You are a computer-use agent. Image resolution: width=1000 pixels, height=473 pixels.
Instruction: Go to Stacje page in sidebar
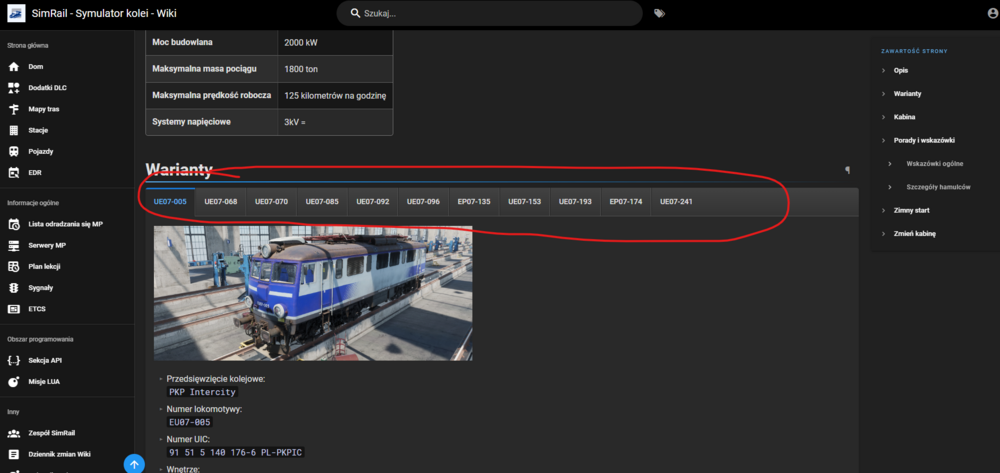(39, 130)
